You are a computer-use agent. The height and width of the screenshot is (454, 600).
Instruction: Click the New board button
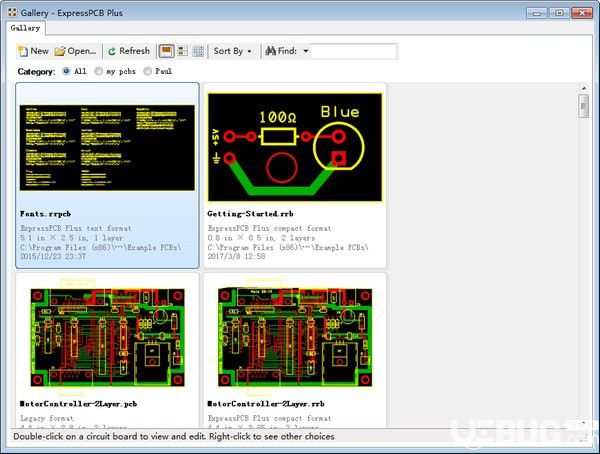(x=33, y=51)
